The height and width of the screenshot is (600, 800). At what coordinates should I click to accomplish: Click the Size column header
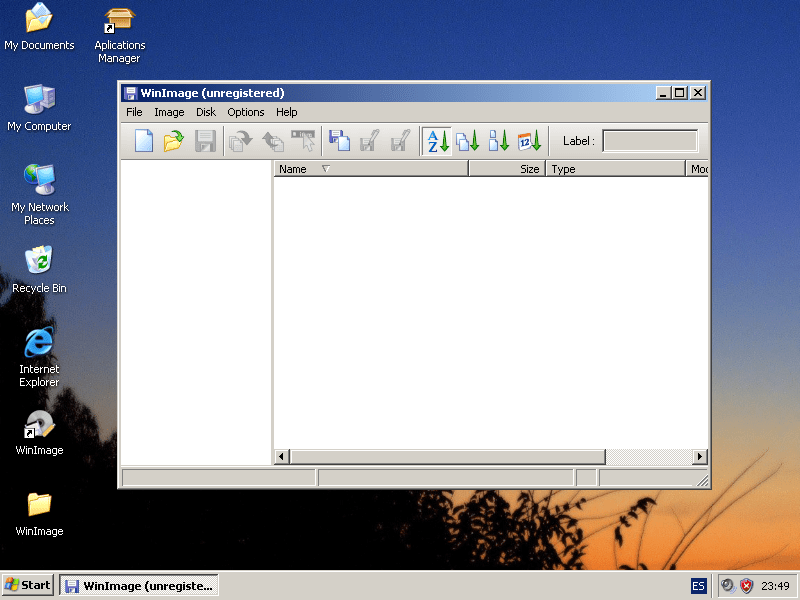tap(507, 169)
